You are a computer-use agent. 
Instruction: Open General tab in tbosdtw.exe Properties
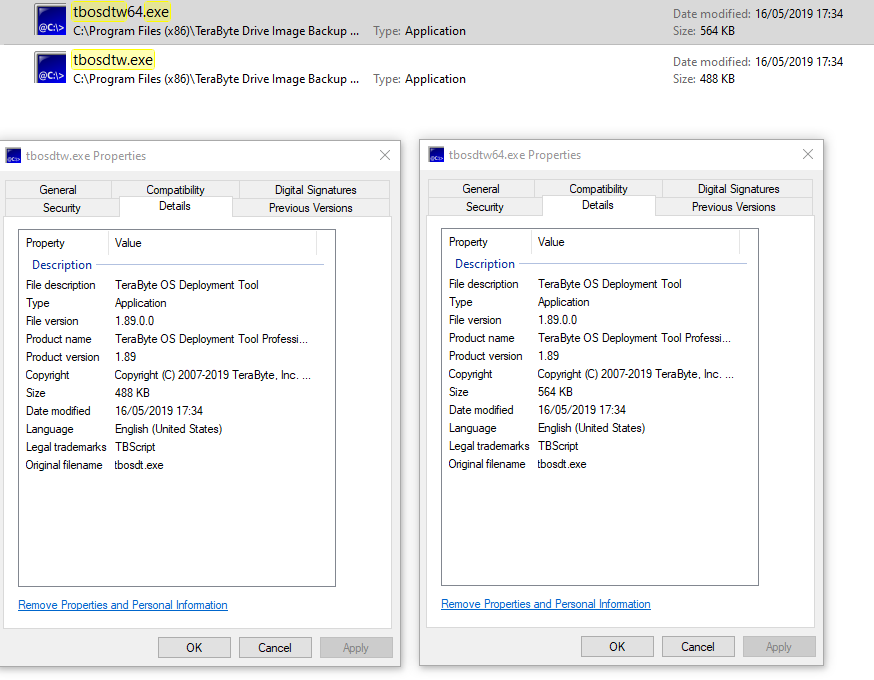click(58, 190)
